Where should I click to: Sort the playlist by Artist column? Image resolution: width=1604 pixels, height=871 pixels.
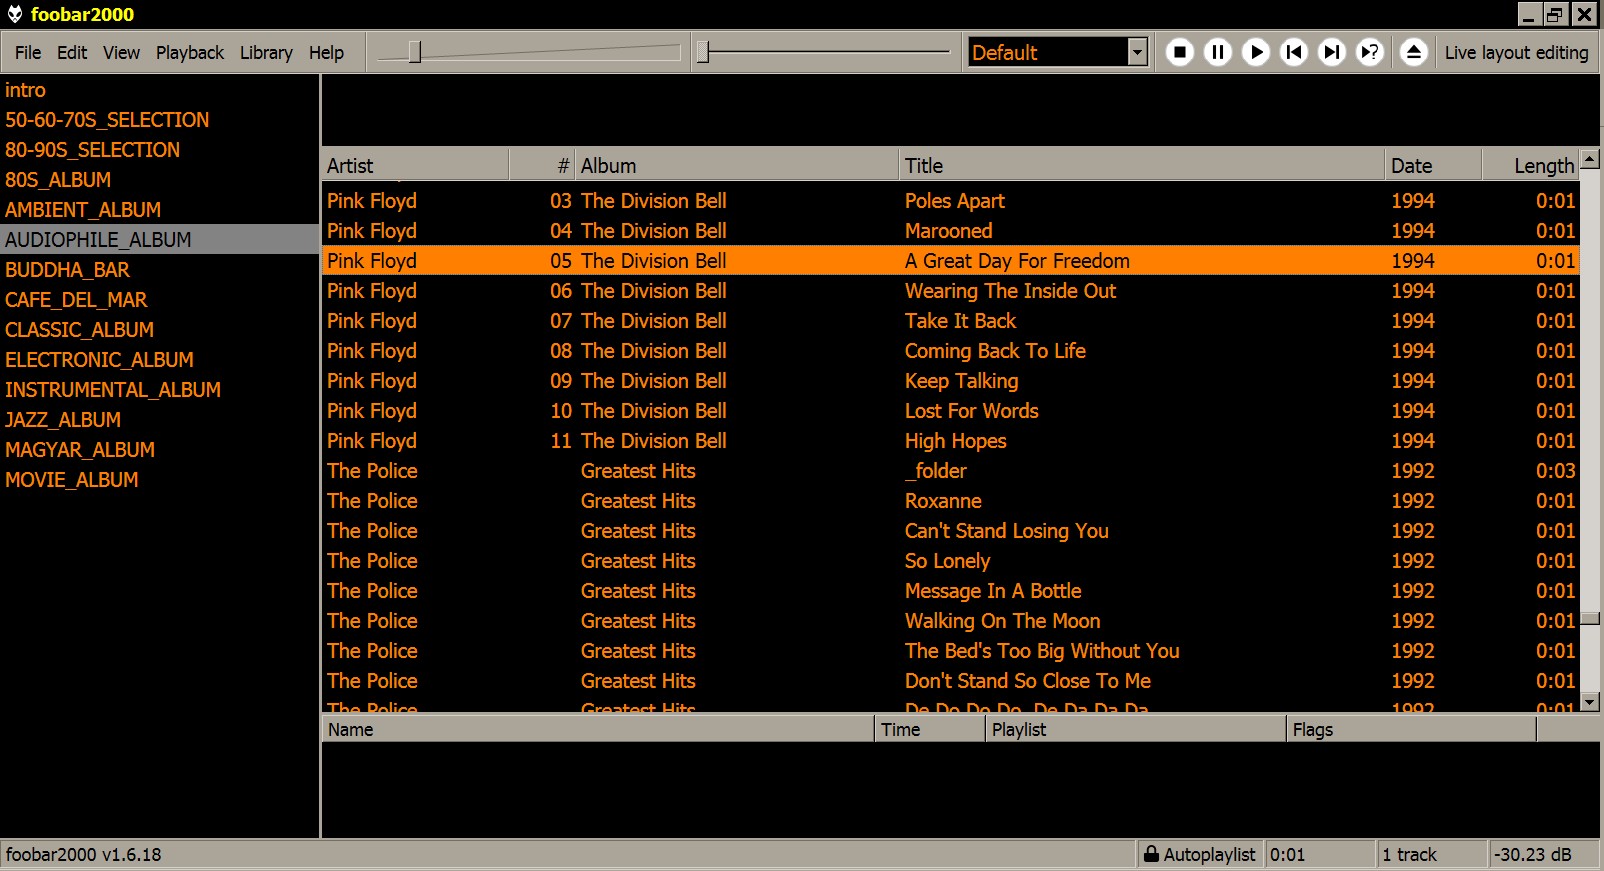click(x=415, y=166)
